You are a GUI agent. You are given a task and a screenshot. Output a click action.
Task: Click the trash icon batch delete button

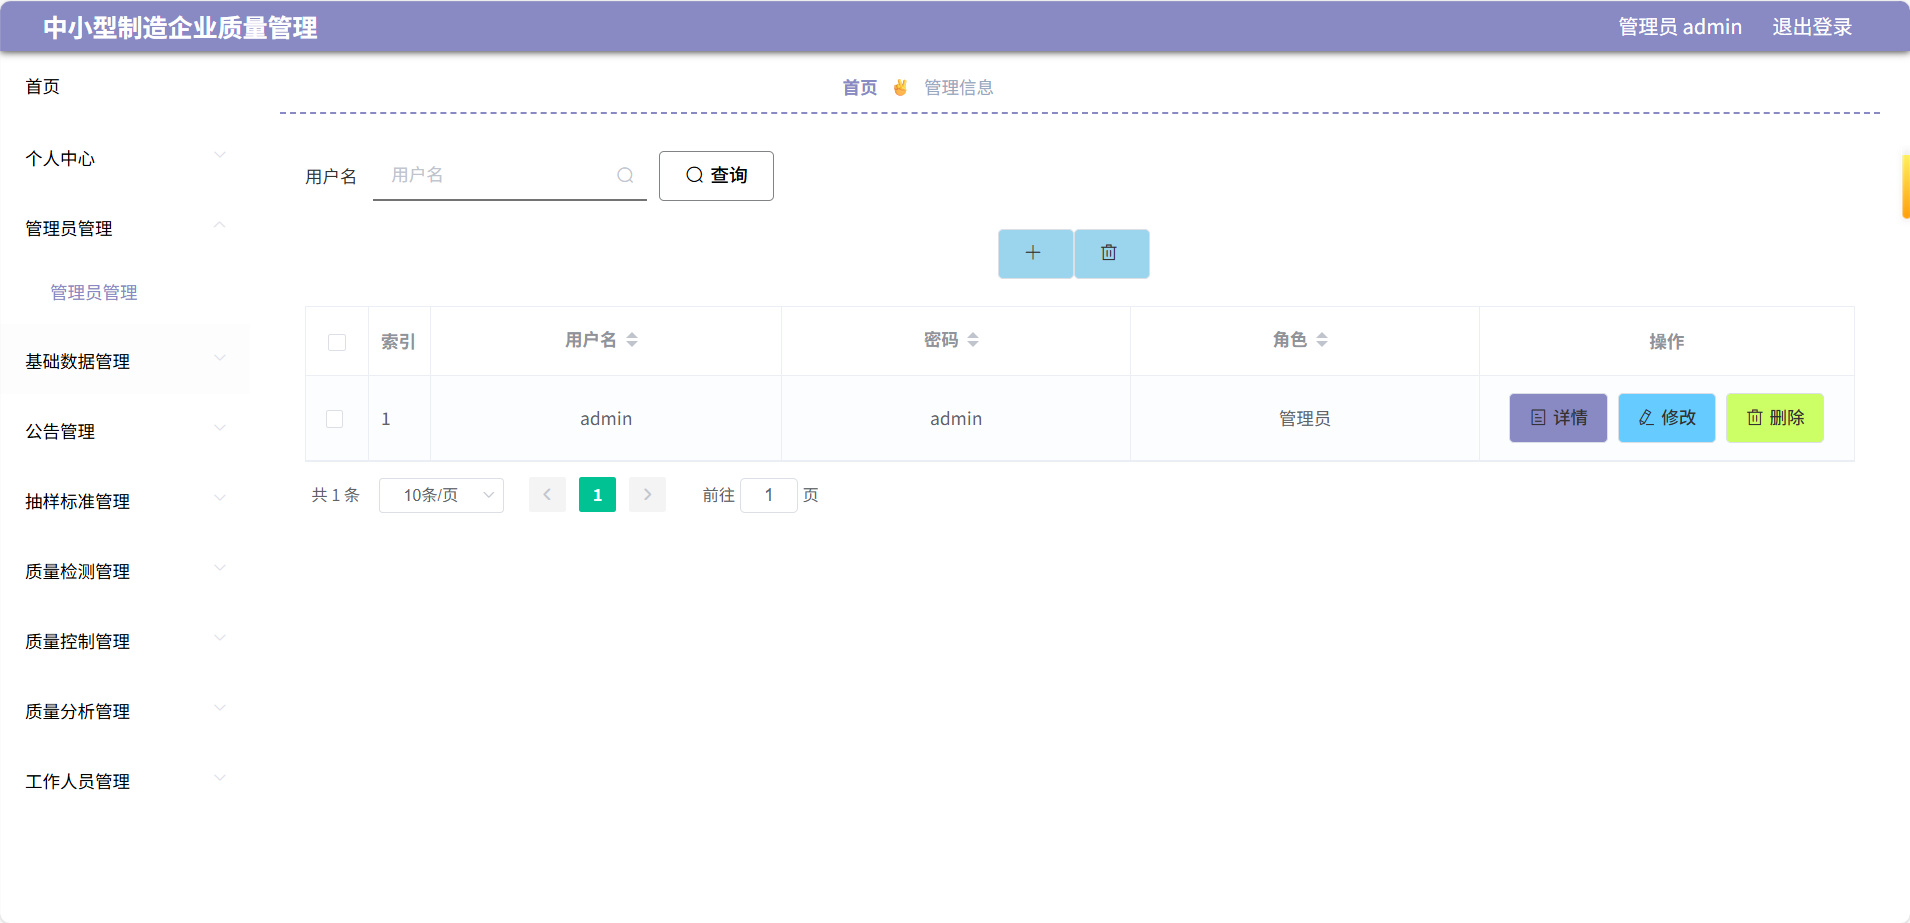point(1111,253)
